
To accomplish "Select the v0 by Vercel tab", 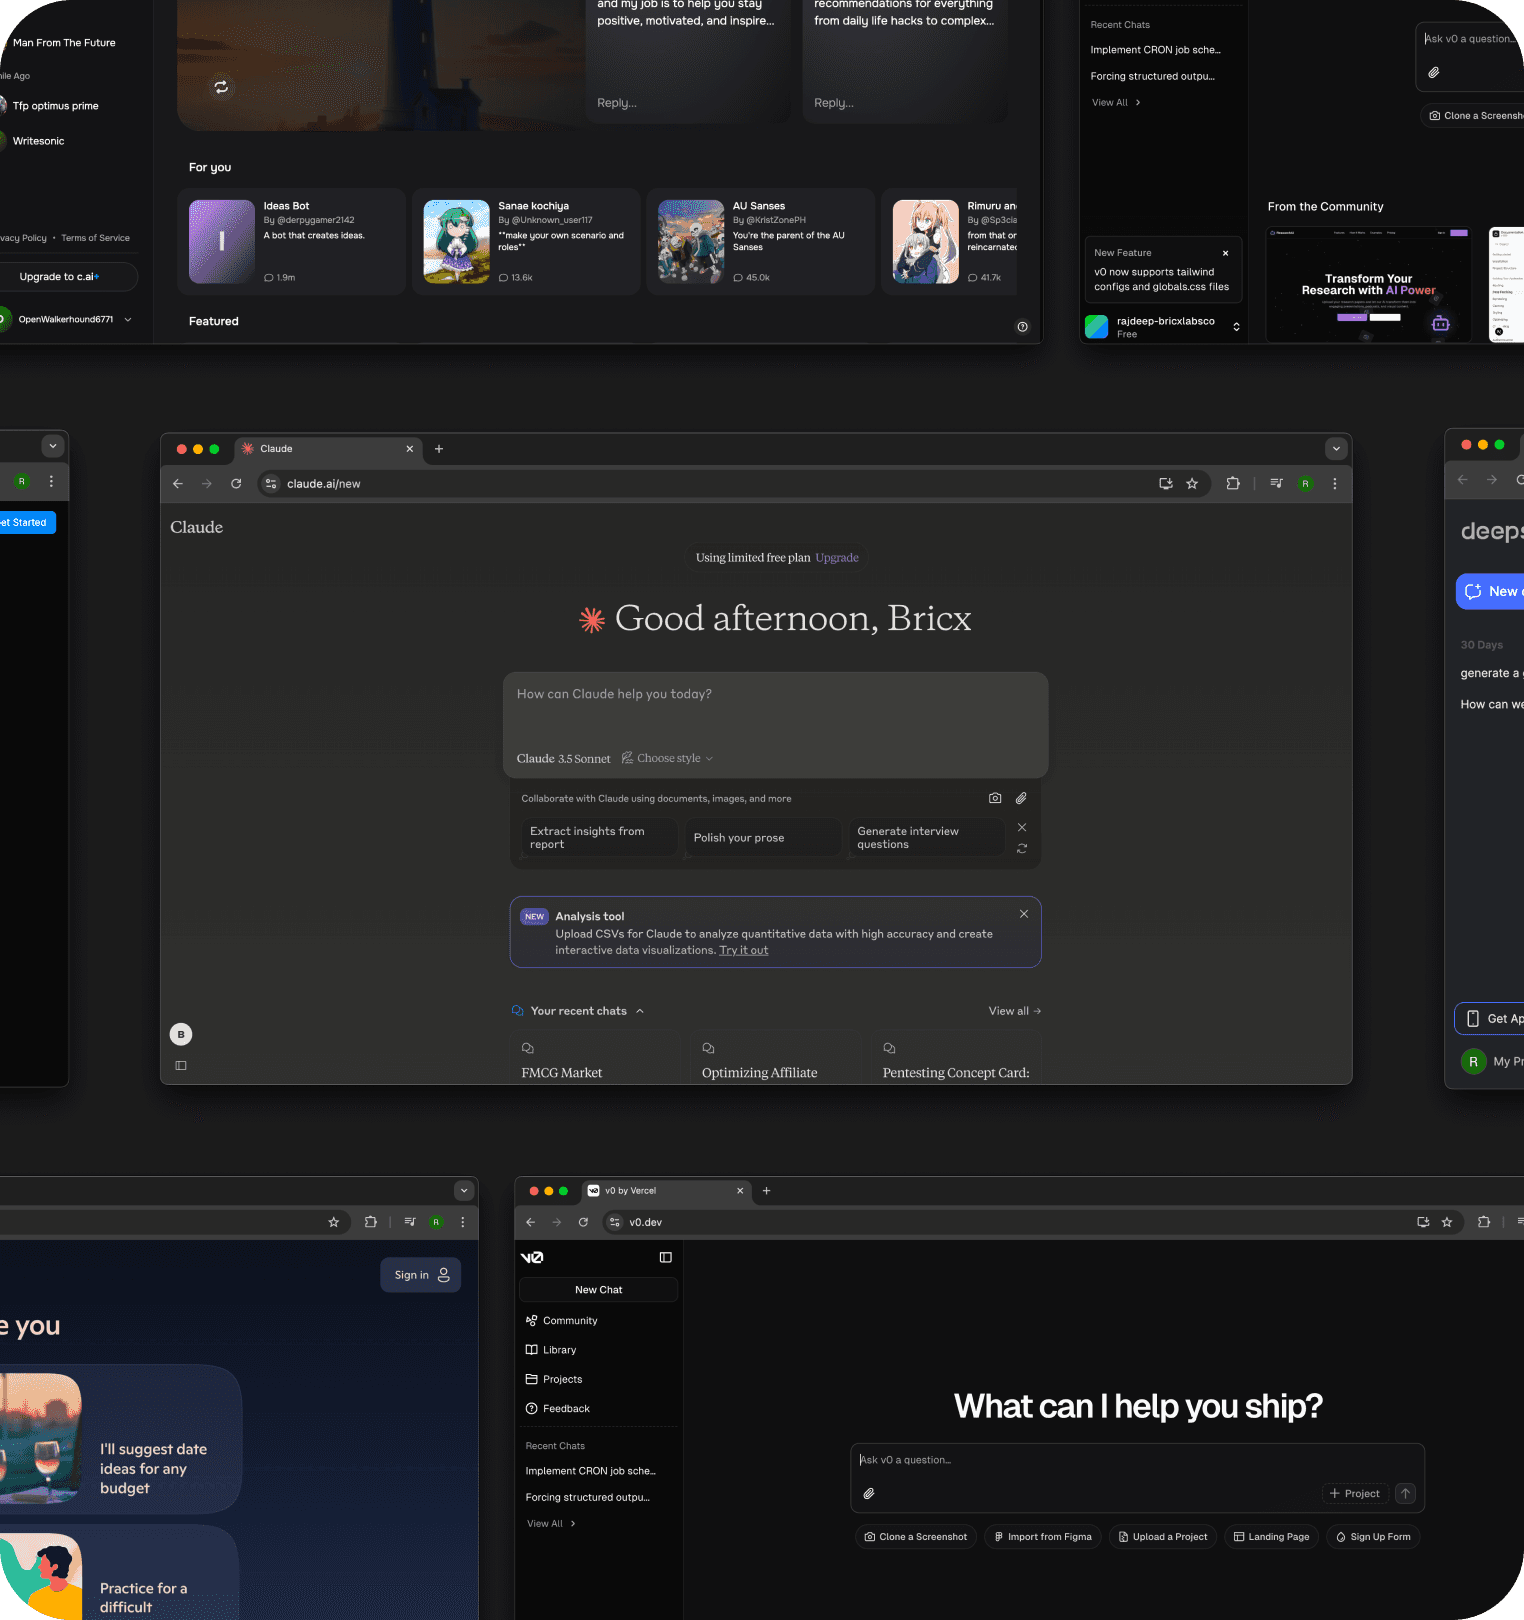I will 666,1191.
